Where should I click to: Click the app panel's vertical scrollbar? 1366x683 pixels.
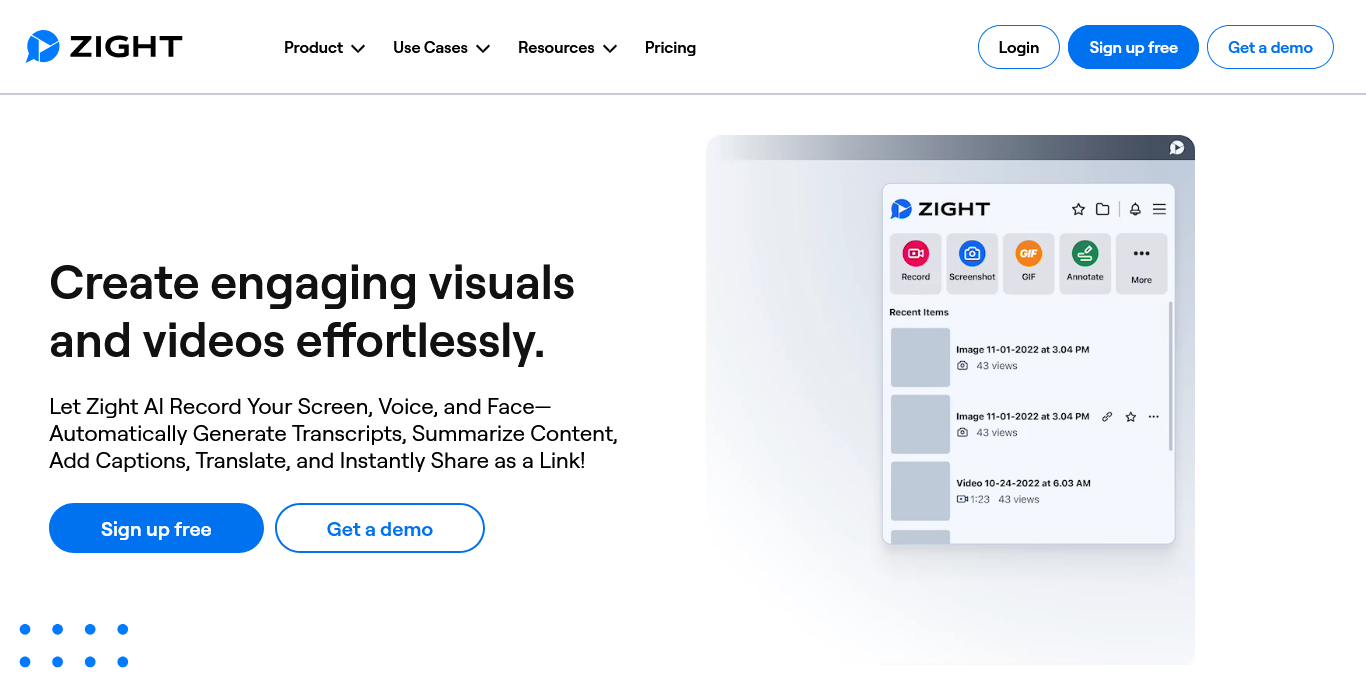(1170, 376)
